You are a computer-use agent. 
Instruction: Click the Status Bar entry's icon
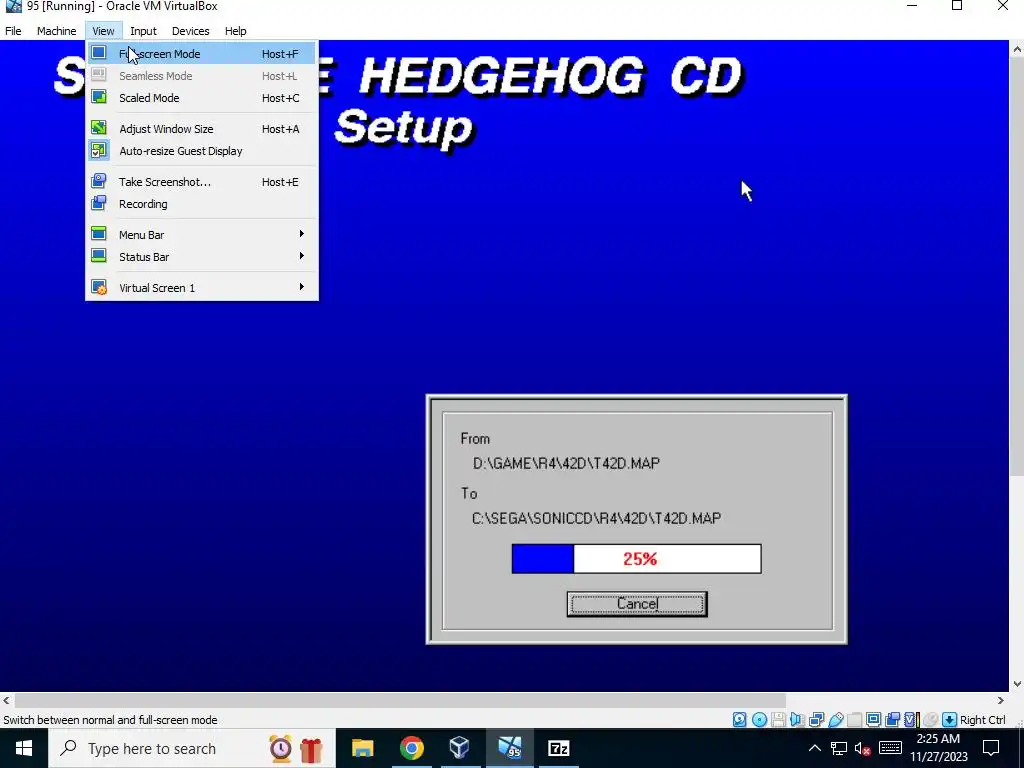pos(99,256)
